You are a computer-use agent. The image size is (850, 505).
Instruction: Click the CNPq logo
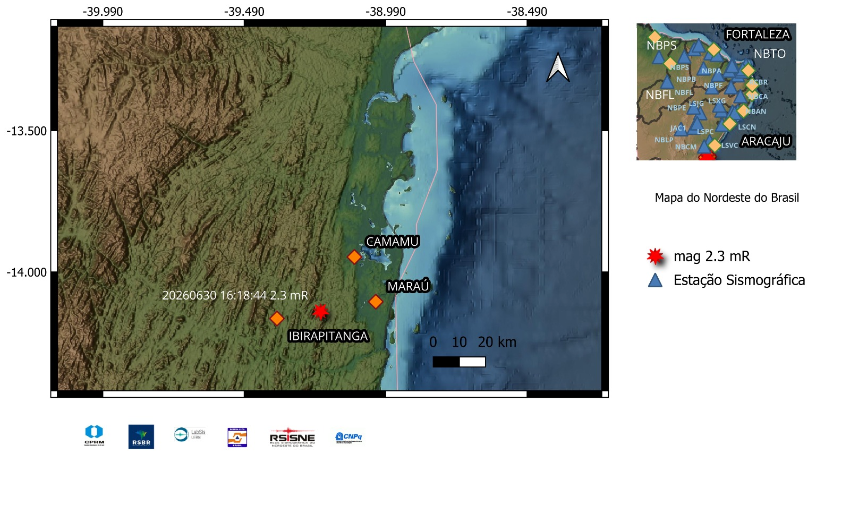(x=349, y=437)
